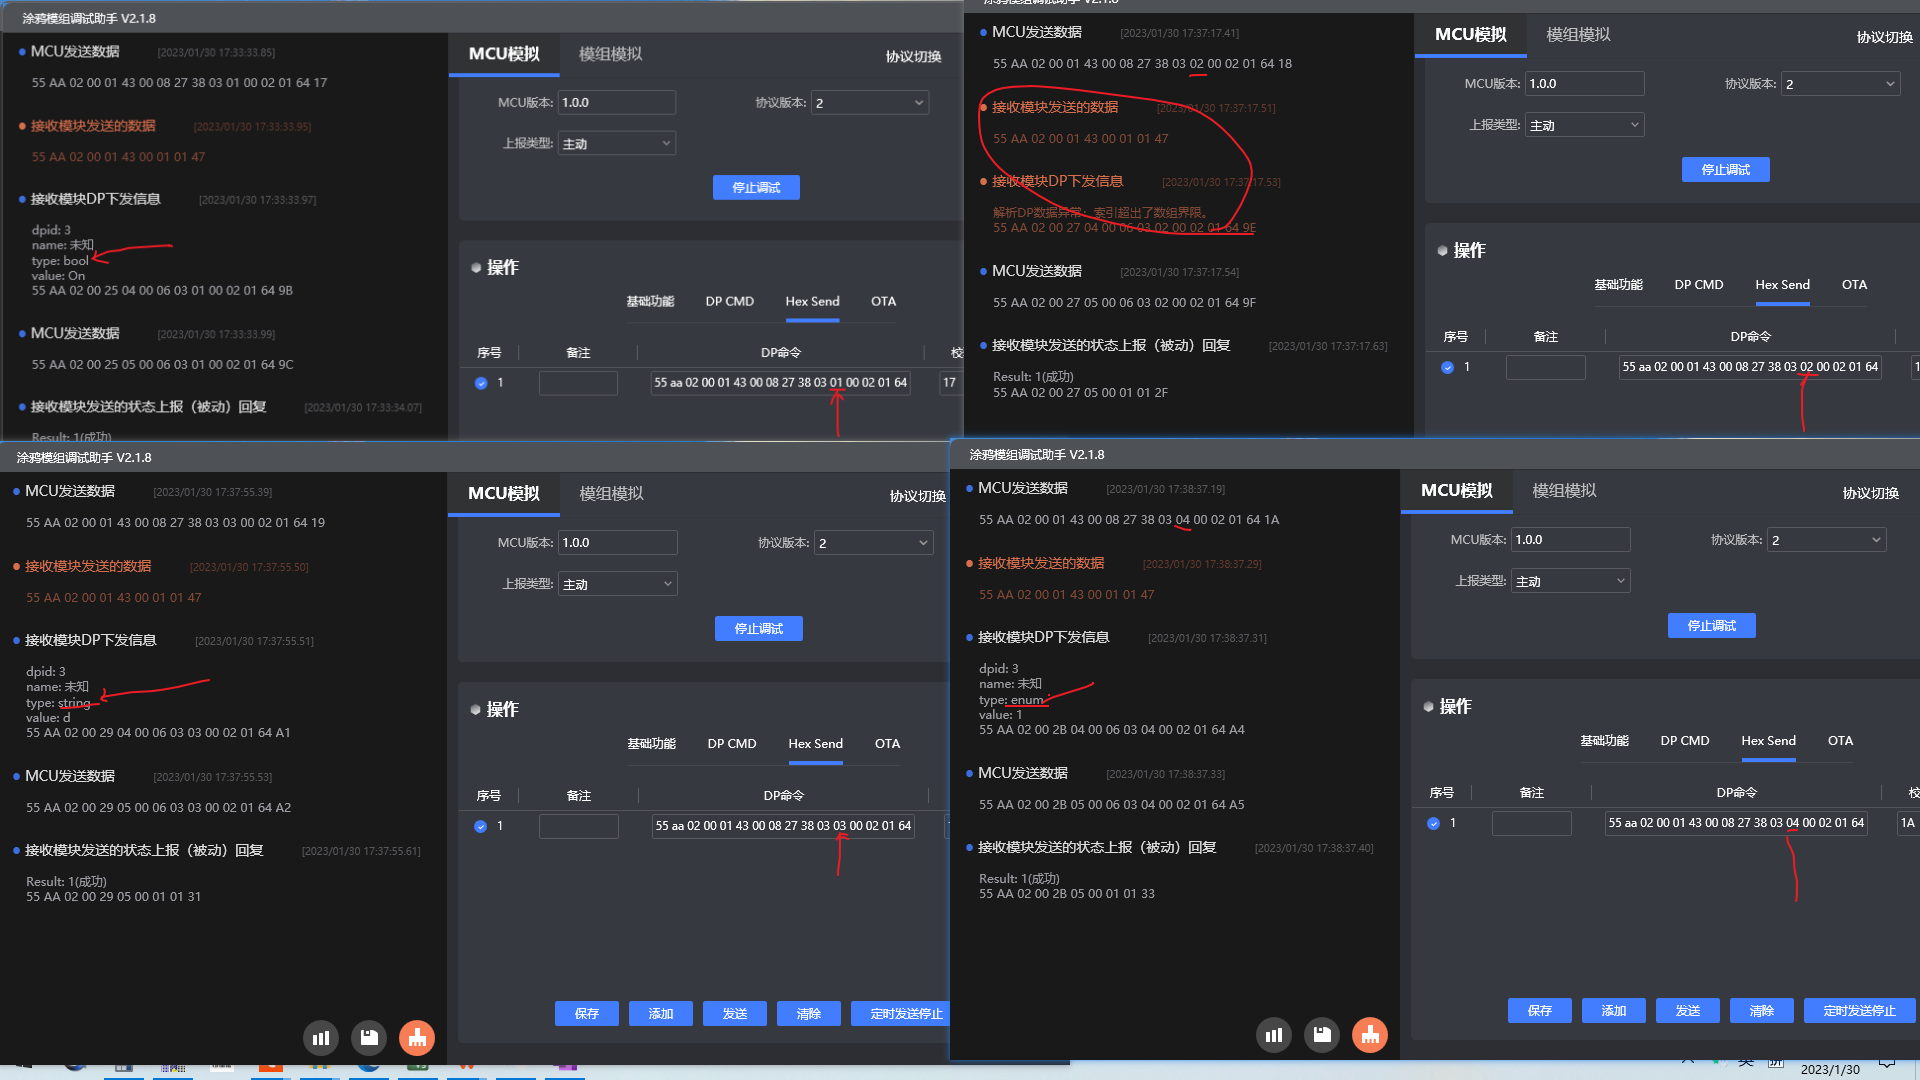Click 停止调试 button in bottom-right window
This screenshot has width=1920, height=1080.
(1711, 625)
